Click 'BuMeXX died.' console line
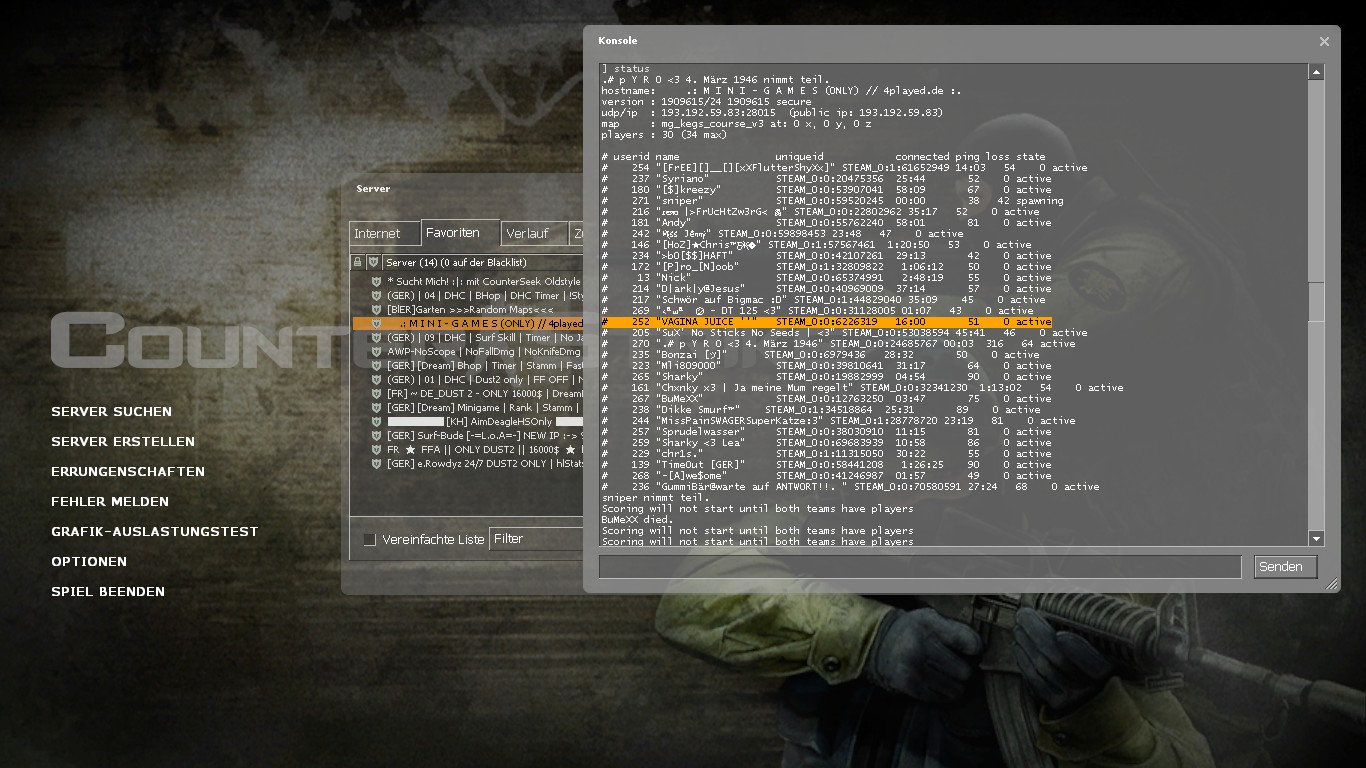The width and height of the screenshot is (1366, 768). [637, 520]
